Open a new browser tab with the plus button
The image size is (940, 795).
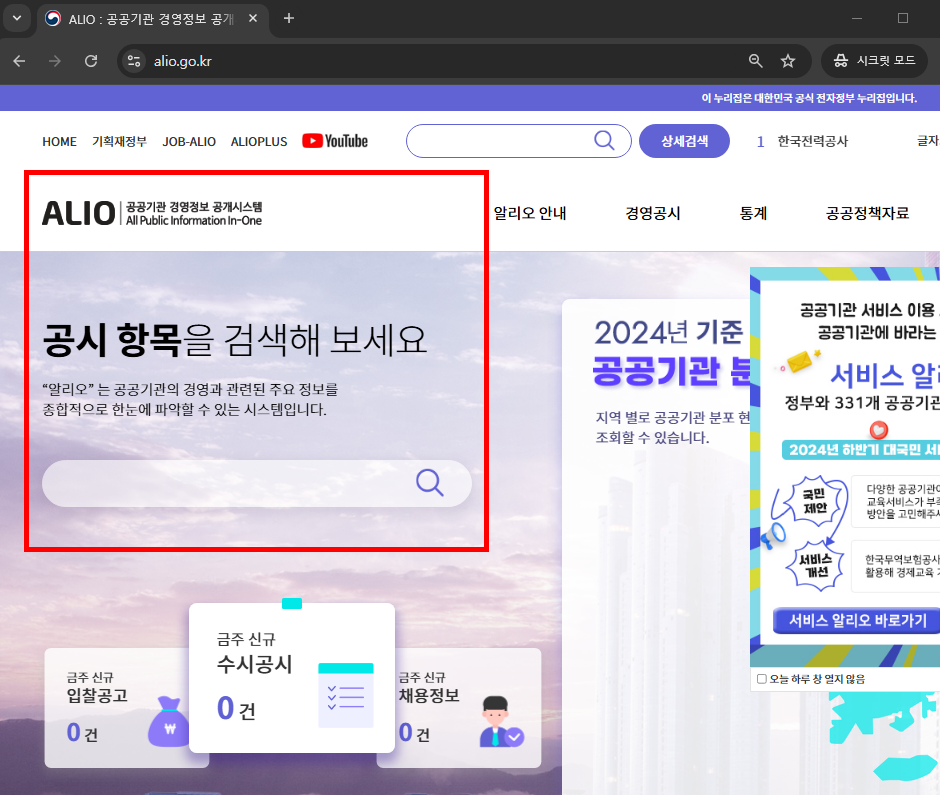[289, 18]
